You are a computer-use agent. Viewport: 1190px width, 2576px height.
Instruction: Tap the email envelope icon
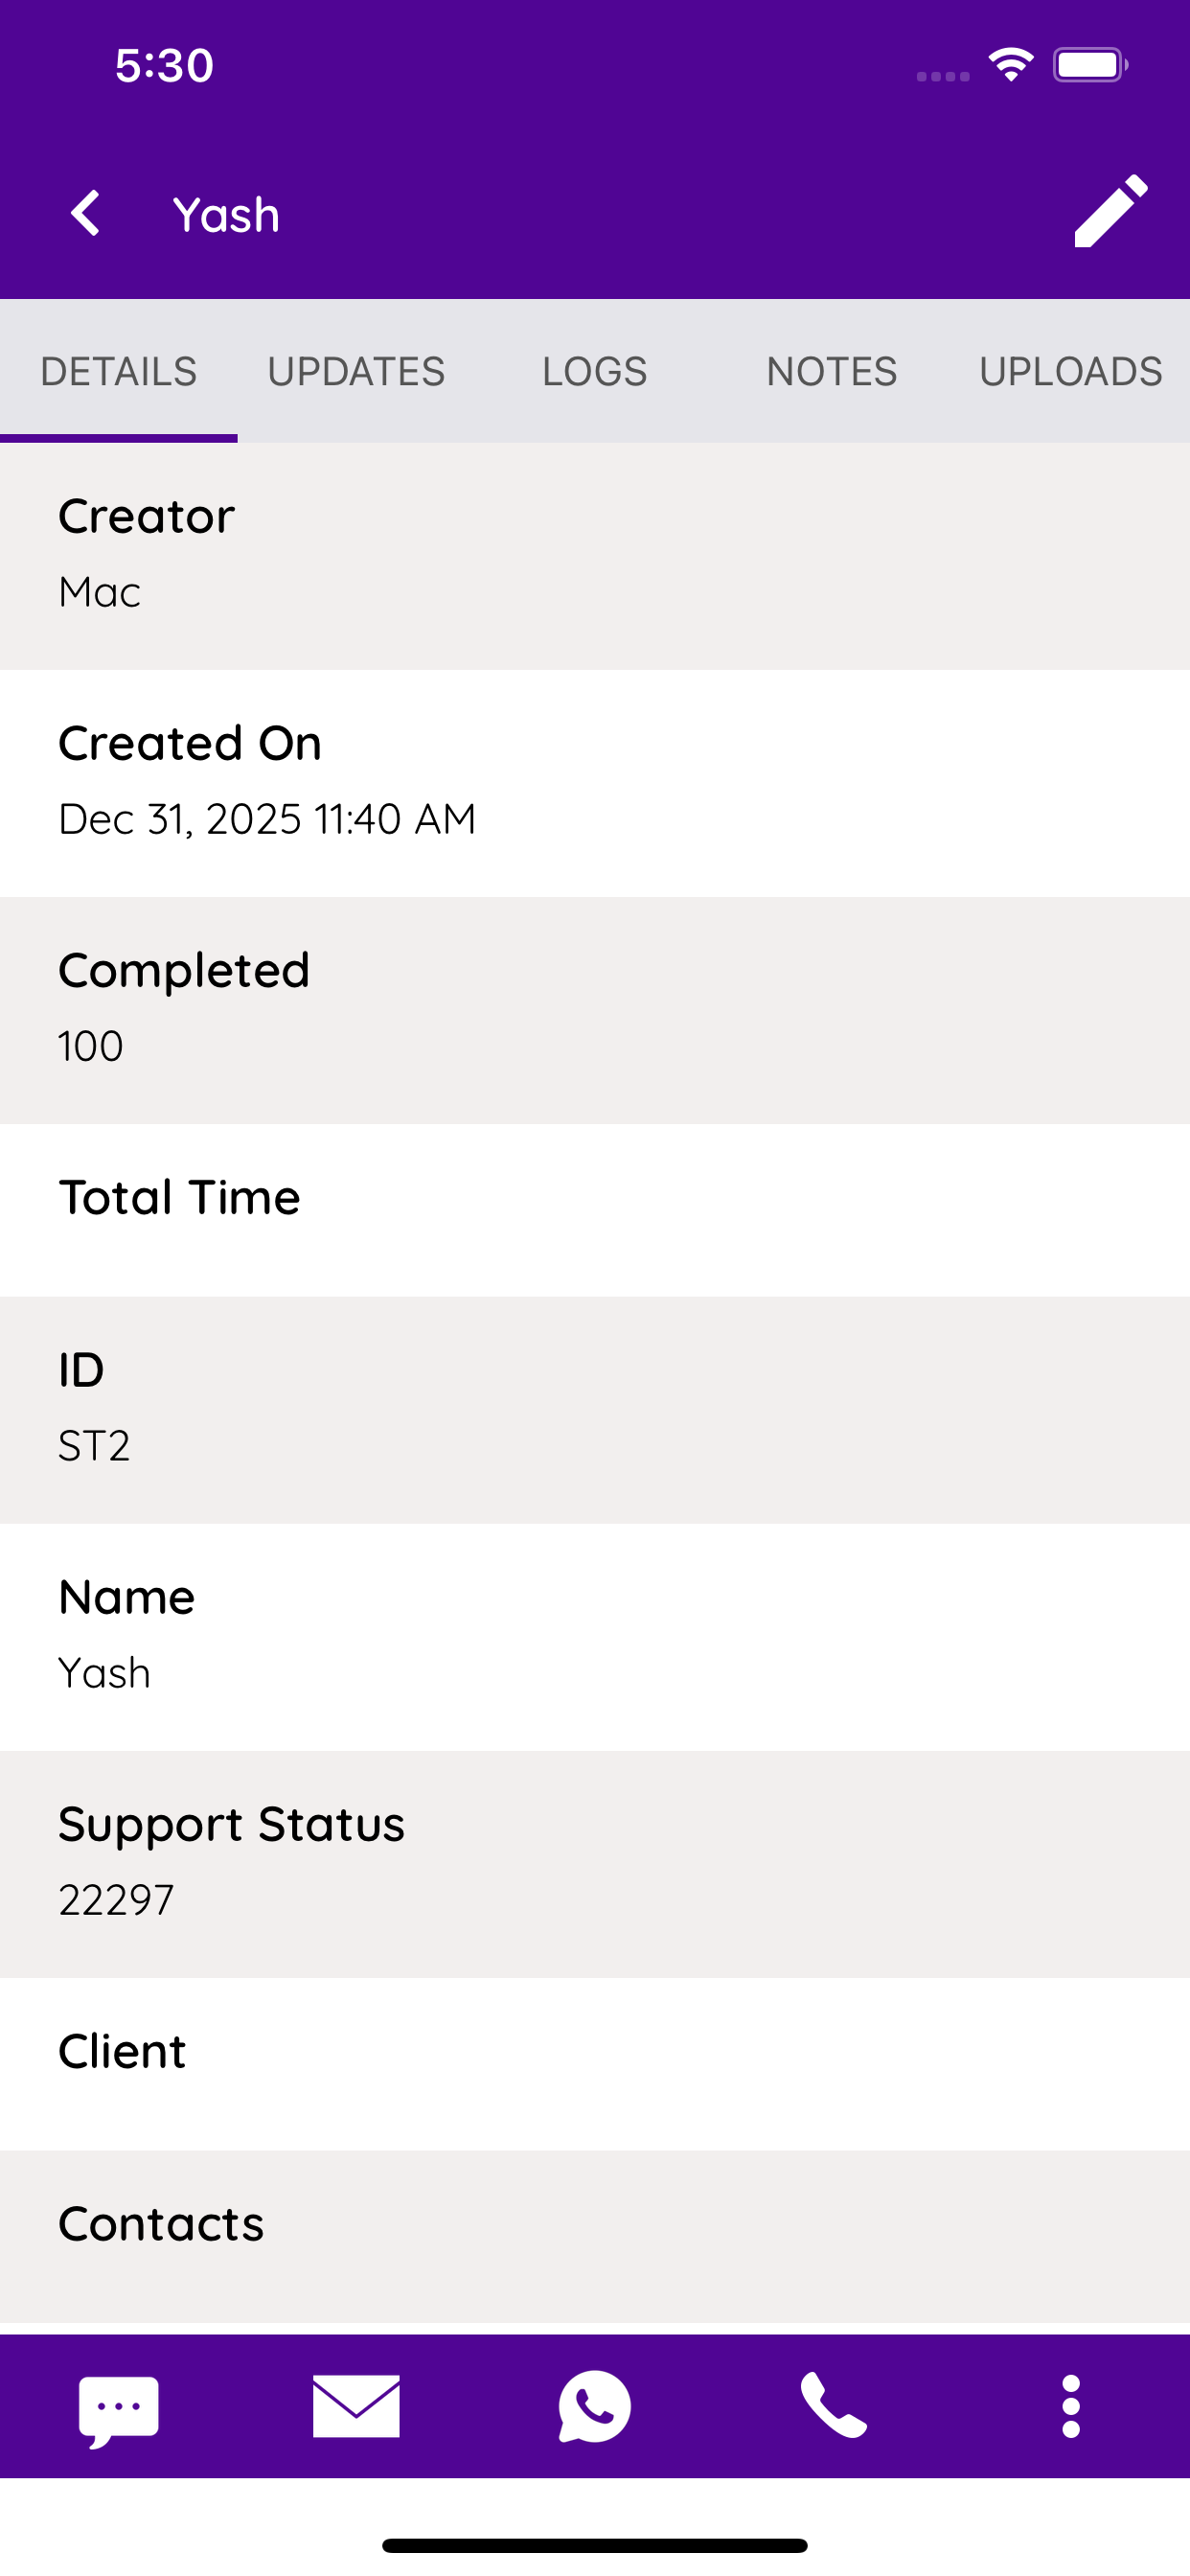[x=356, y=2406]
